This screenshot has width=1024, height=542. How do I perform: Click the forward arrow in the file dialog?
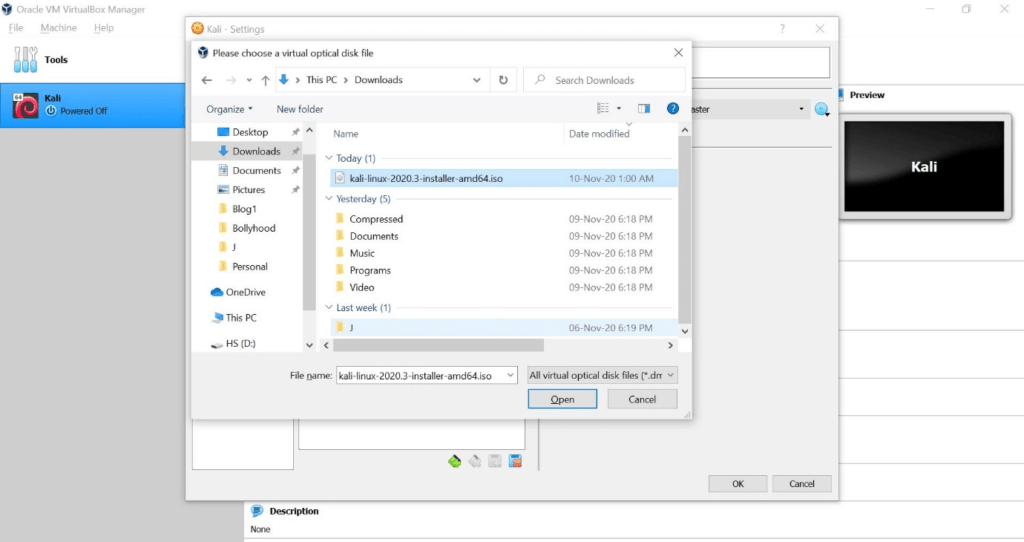231,80
